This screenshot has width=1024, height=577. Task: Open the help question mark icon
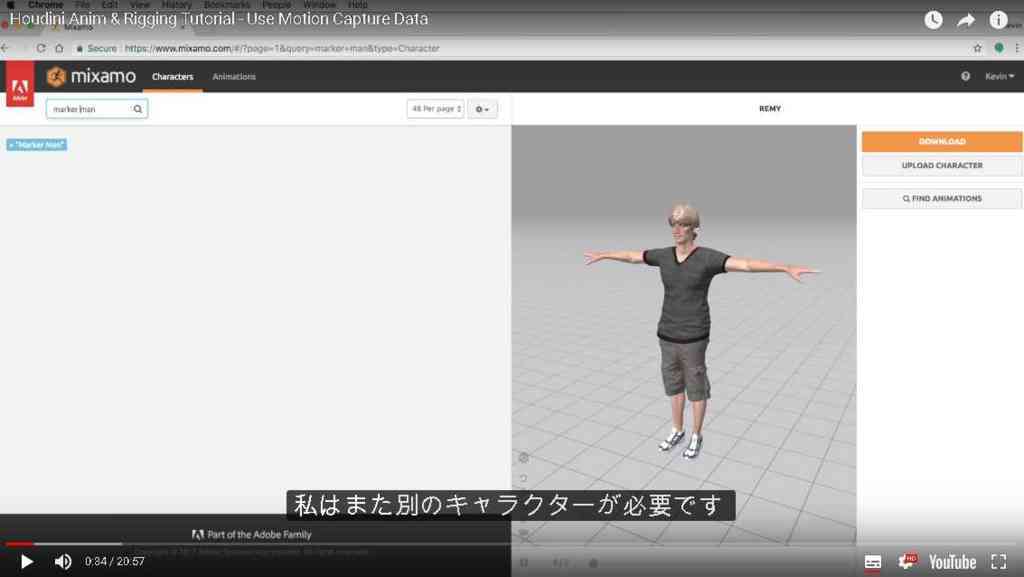(965, 76)
